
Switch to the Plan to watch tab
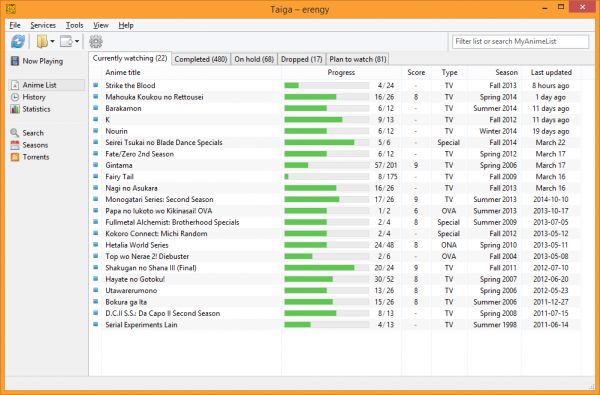tap(358, 59)
